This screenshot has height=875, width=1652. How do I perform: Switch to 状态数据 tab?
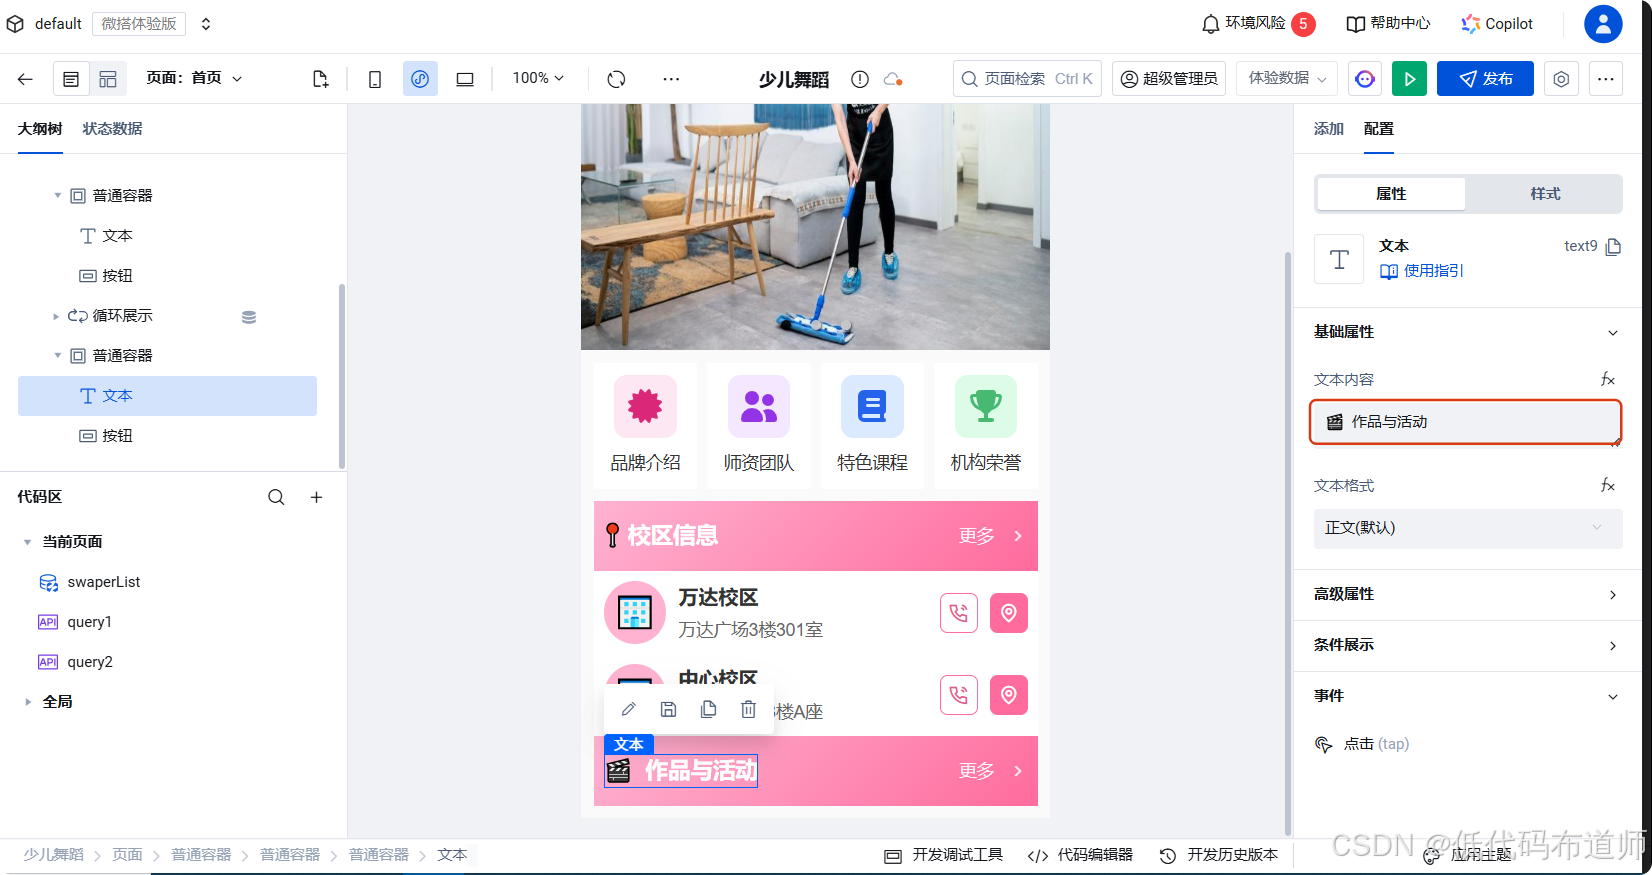(112, 129)
